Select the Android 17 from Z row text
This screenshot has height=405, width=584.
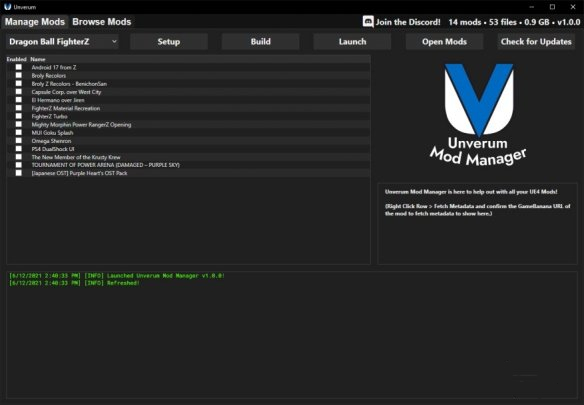(54, 67)
